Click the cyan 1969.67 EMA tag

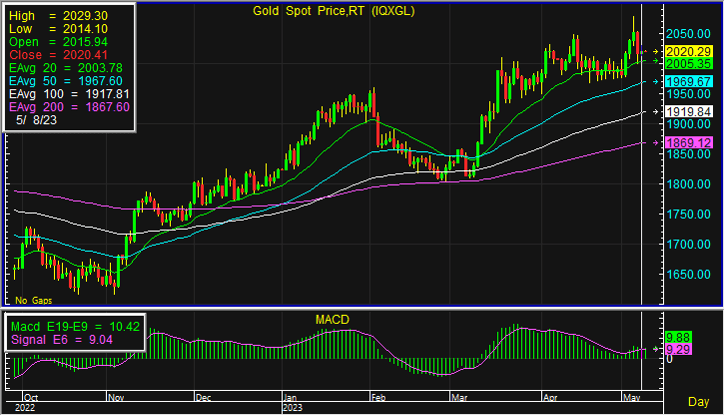687,81
